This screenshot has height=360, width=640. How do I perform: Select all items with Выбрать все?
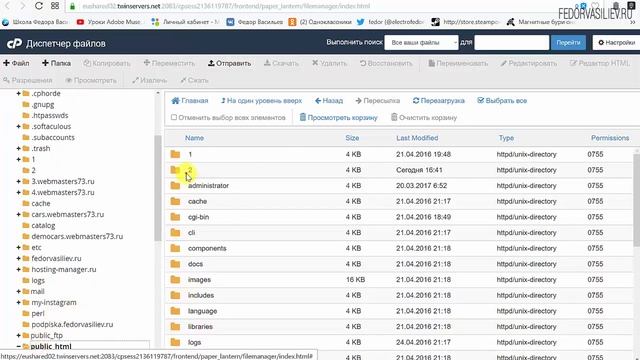point(502,100)
